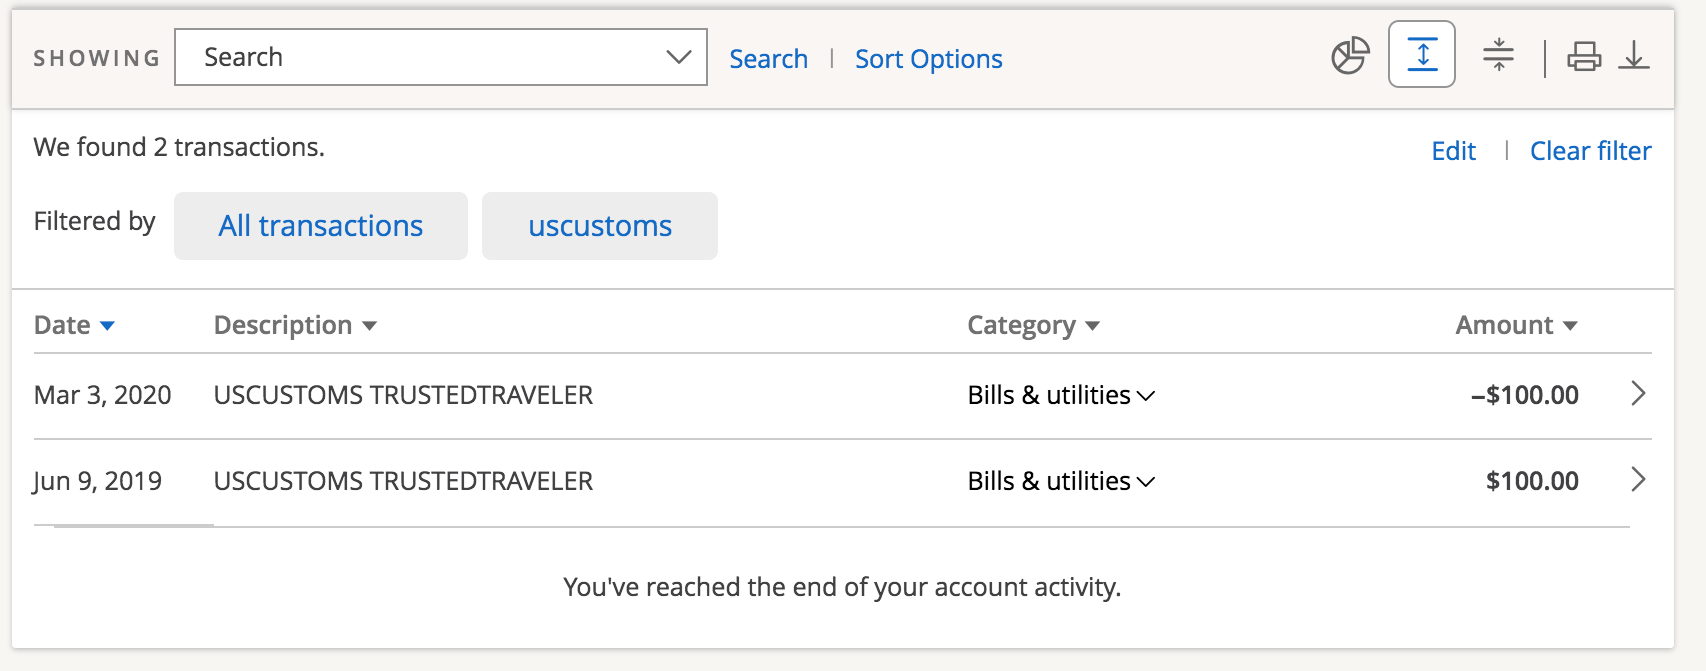This screenshot has height=671, width=1706.
Task: Open Mar 3, 2020 transaction details arrow
Action: pyautogui.click(x=1637, y=394)
